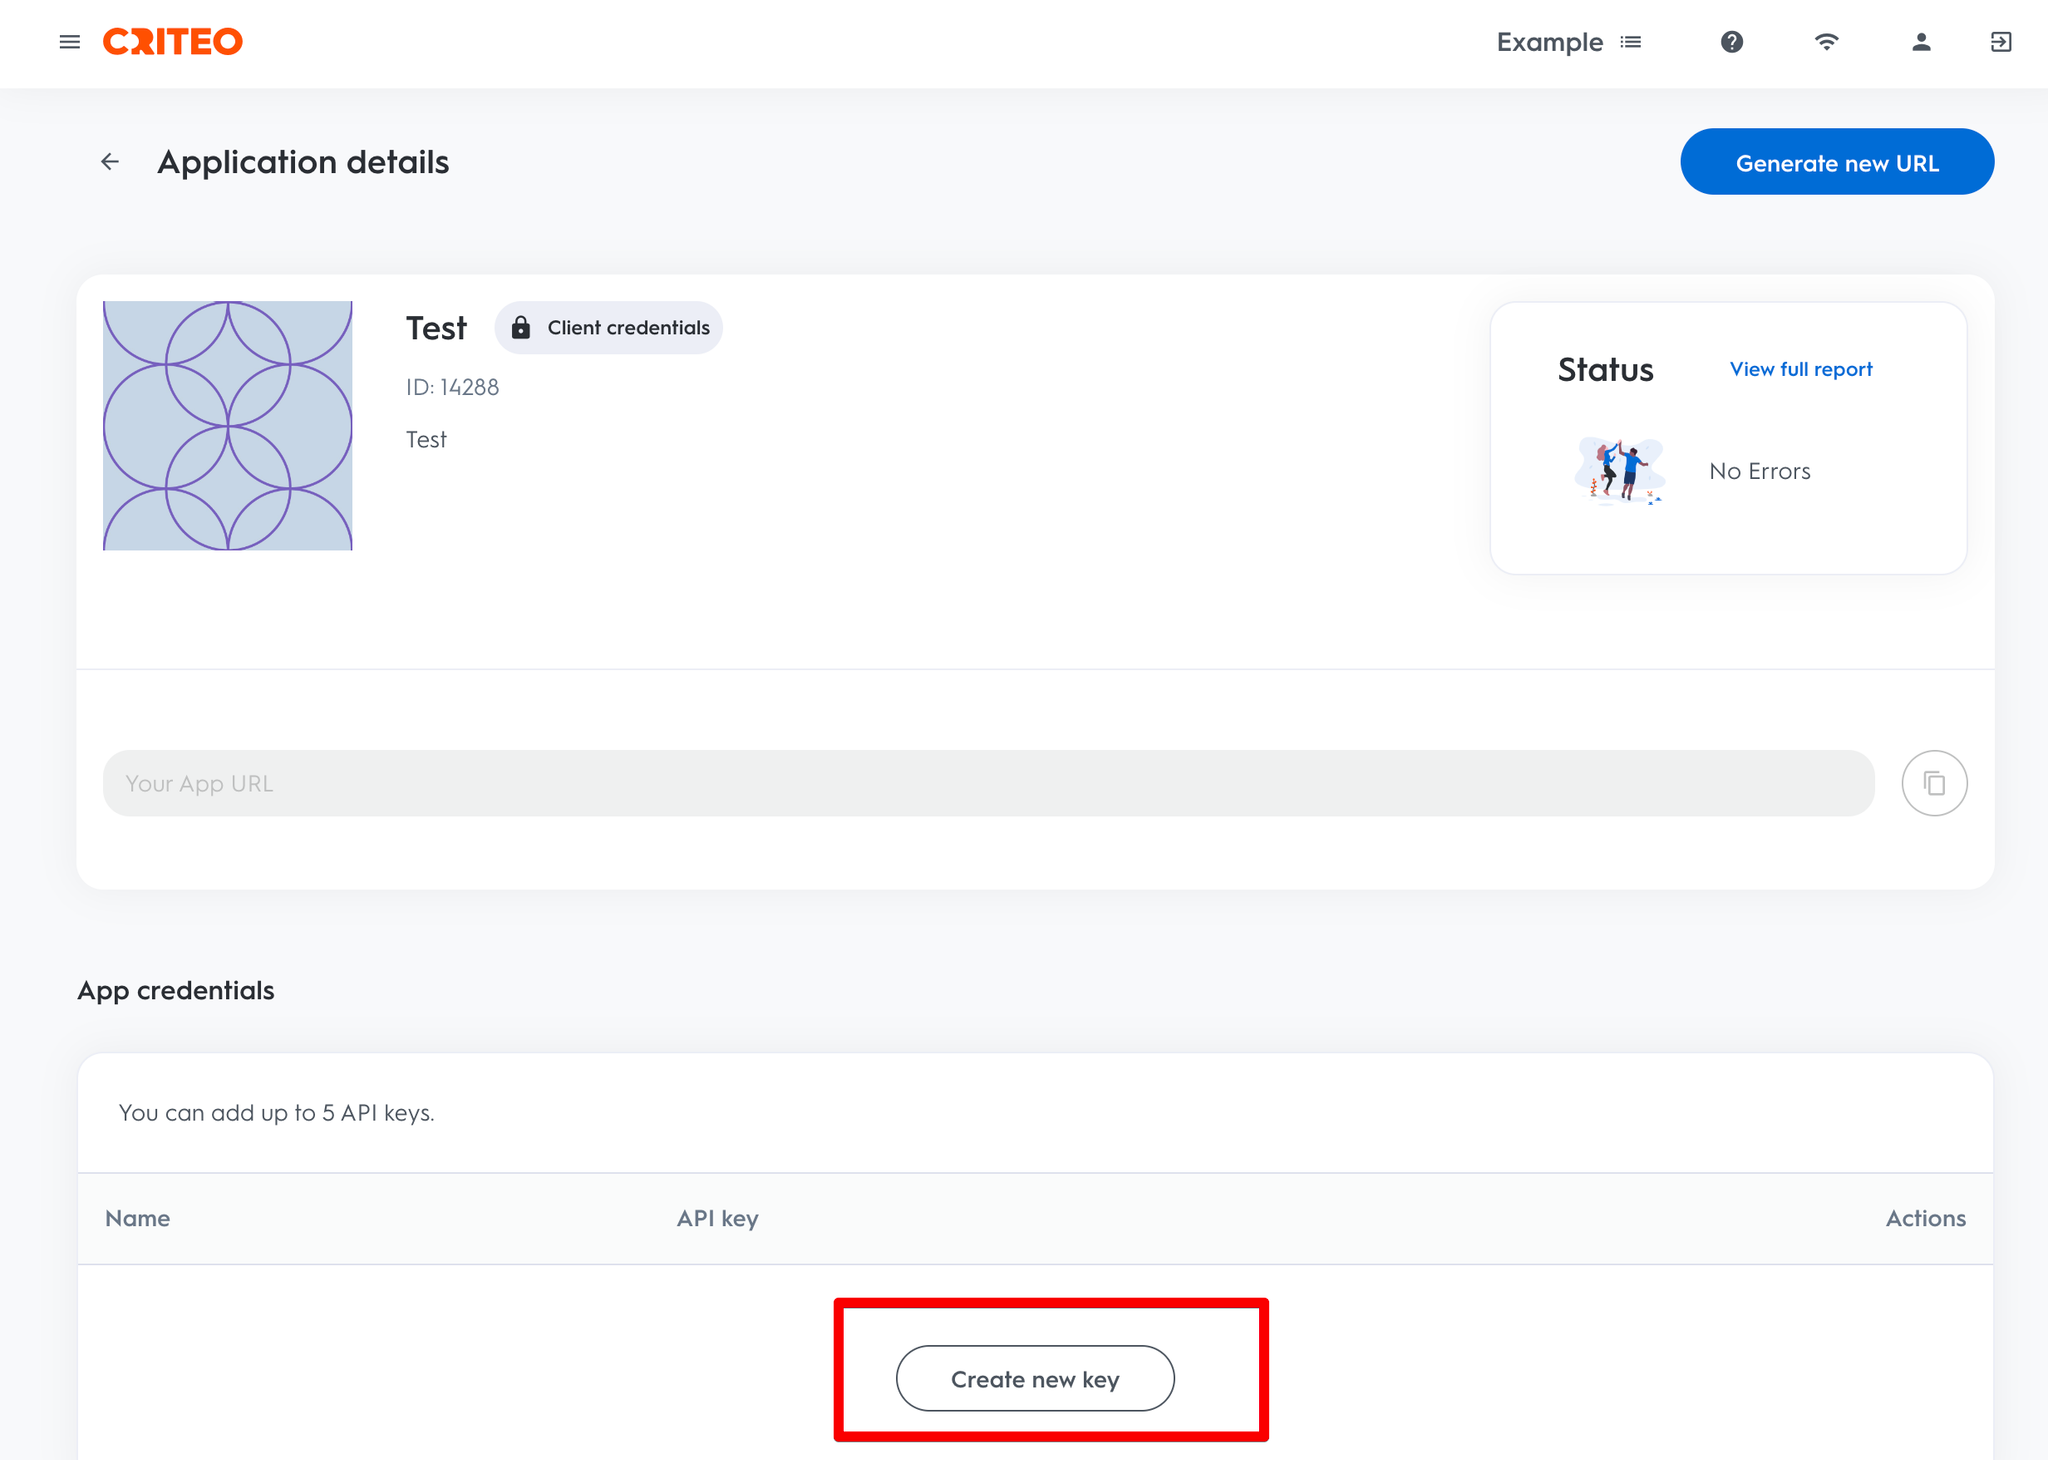This screenshot has height=1460, width=2048.
Task: Click the API key column header
Action: [x=717, y=1218]
